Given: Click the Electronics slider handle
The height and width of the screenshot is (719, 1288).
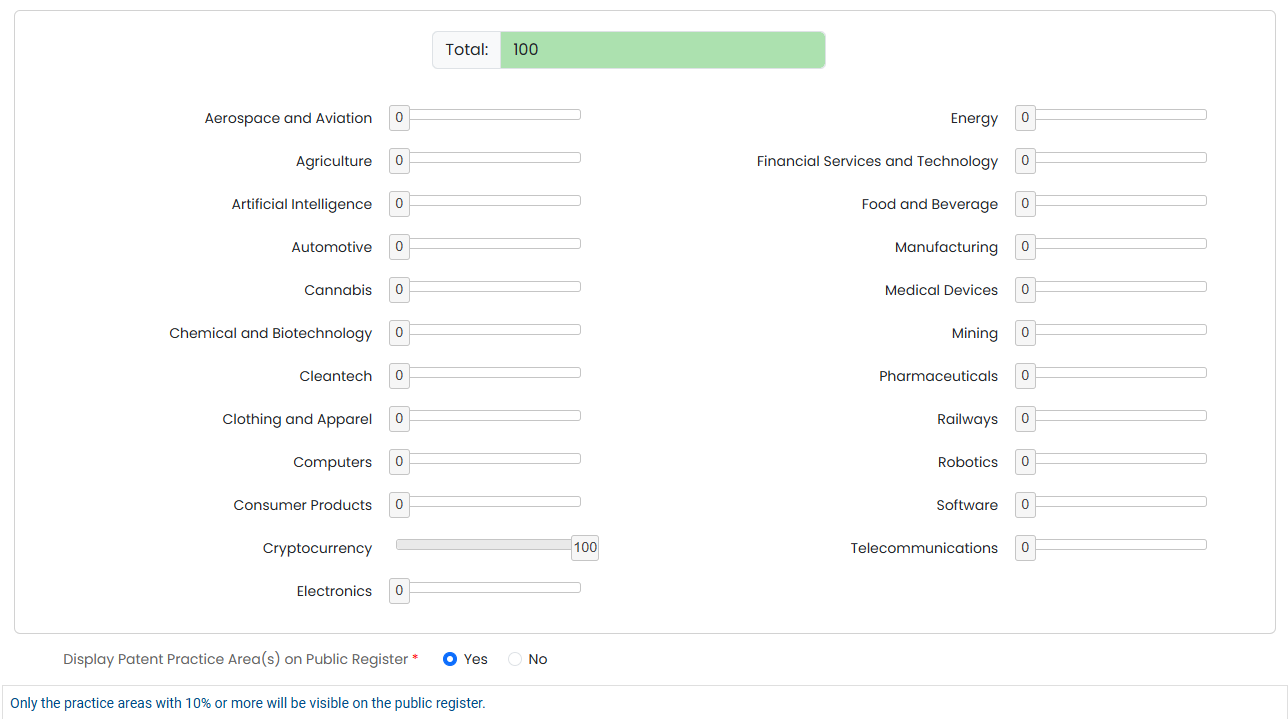Looking at the screenshot, I should (399, 591).
